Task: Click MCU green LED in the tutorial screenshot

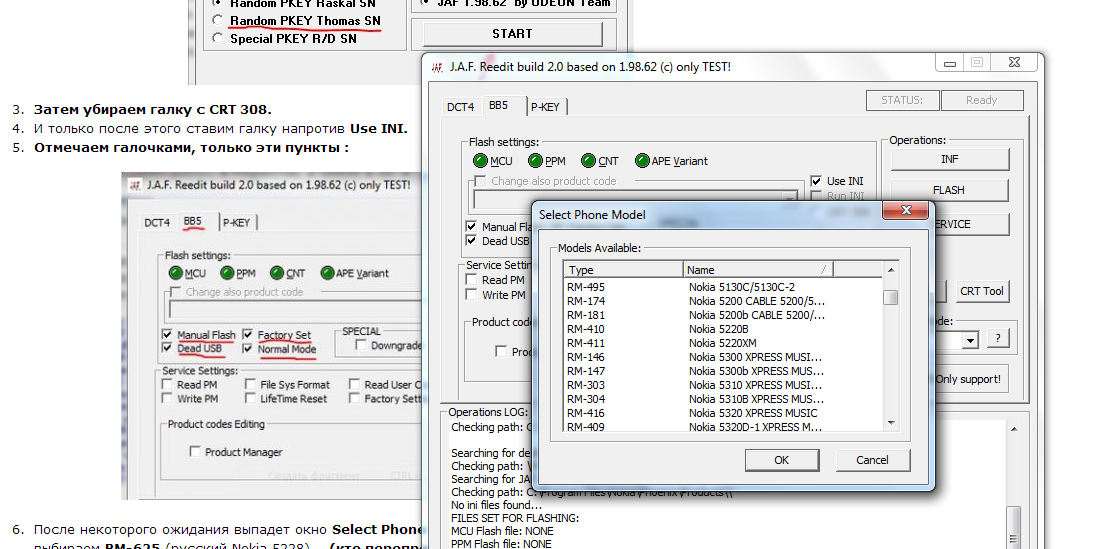Action: (175, 273)
